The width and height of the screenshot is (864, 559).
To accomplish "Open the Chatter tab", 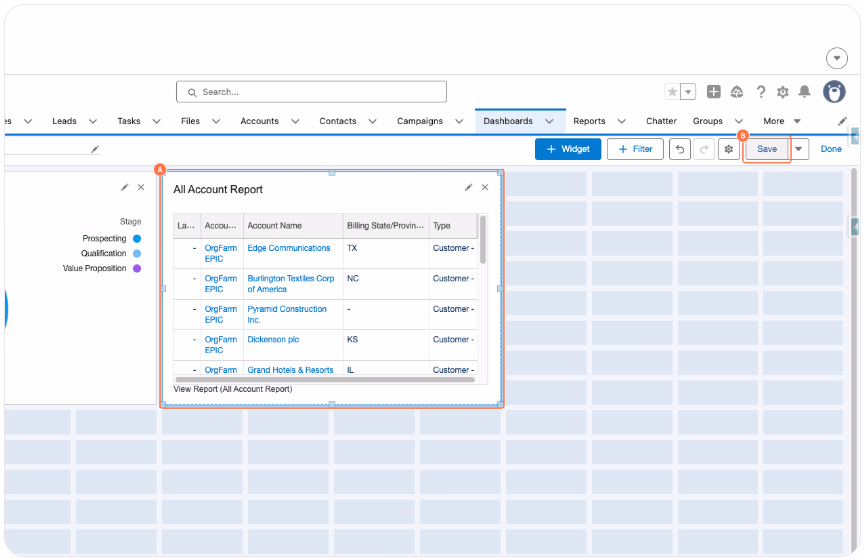I will 661,121.
